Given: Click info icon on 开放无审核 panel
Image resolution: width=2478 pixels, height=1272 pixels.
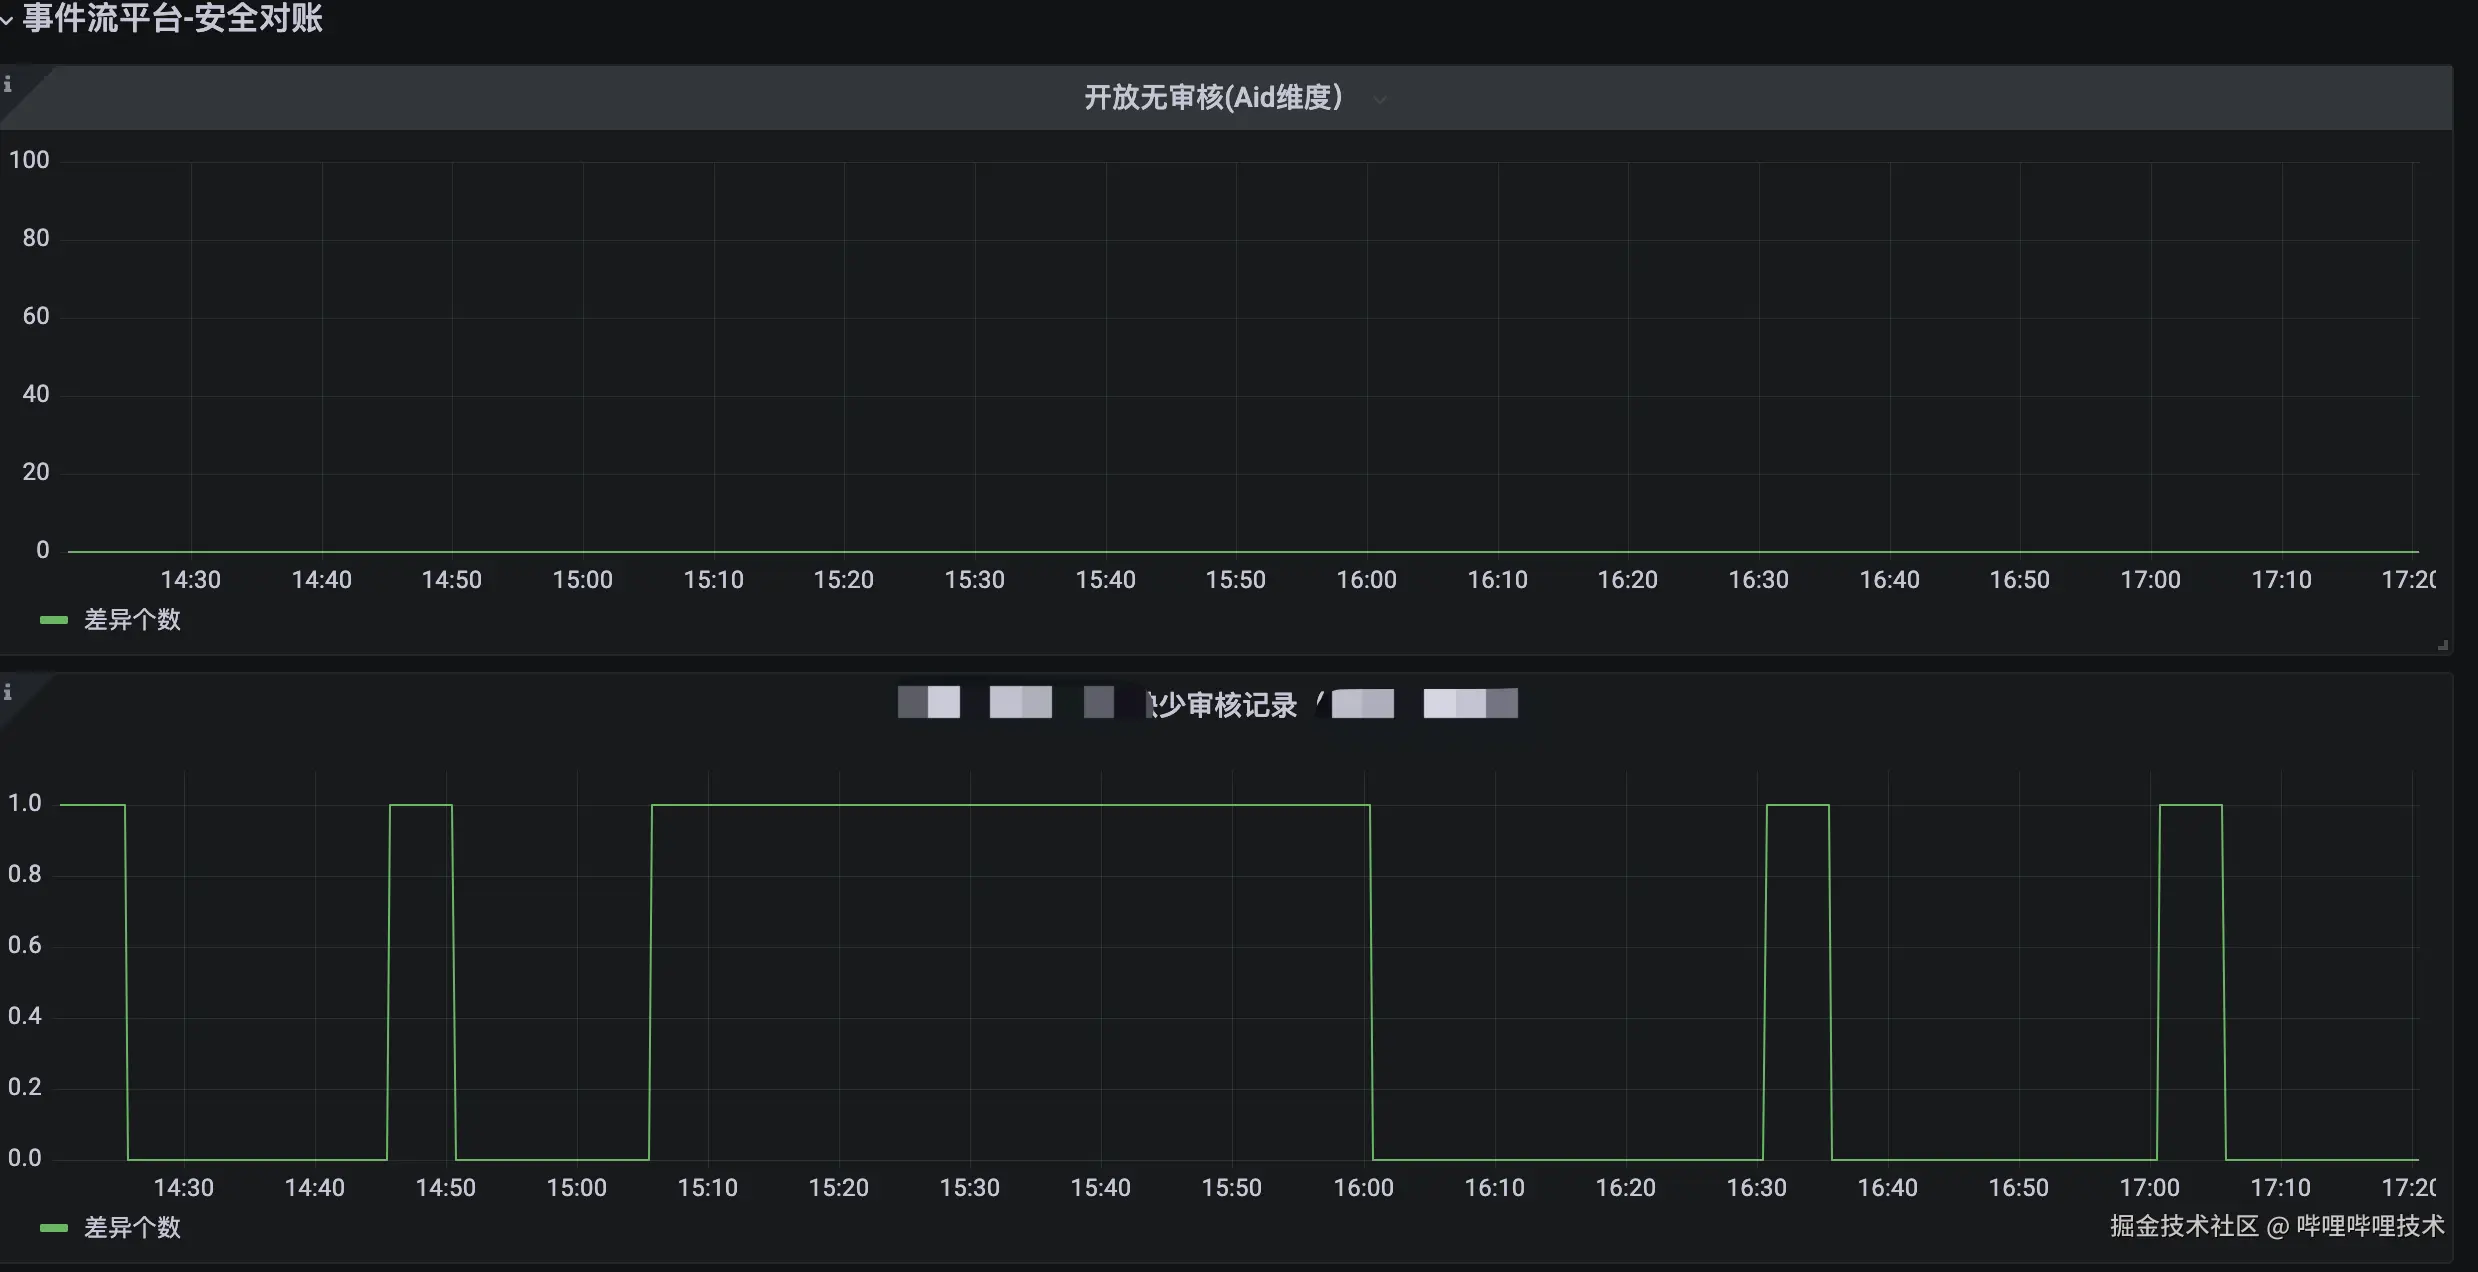Looking at the screenshot, I should (x=8, y=85).
